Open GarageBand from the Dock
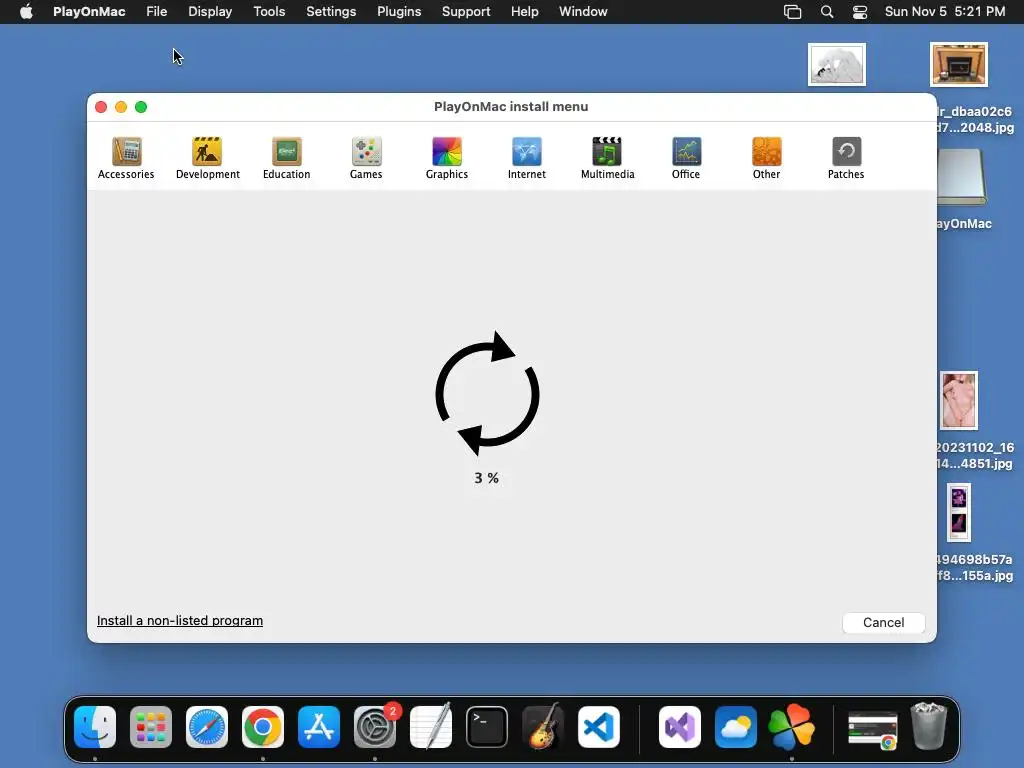This screenshot has width=1024, height=768. tap(543, 727)
